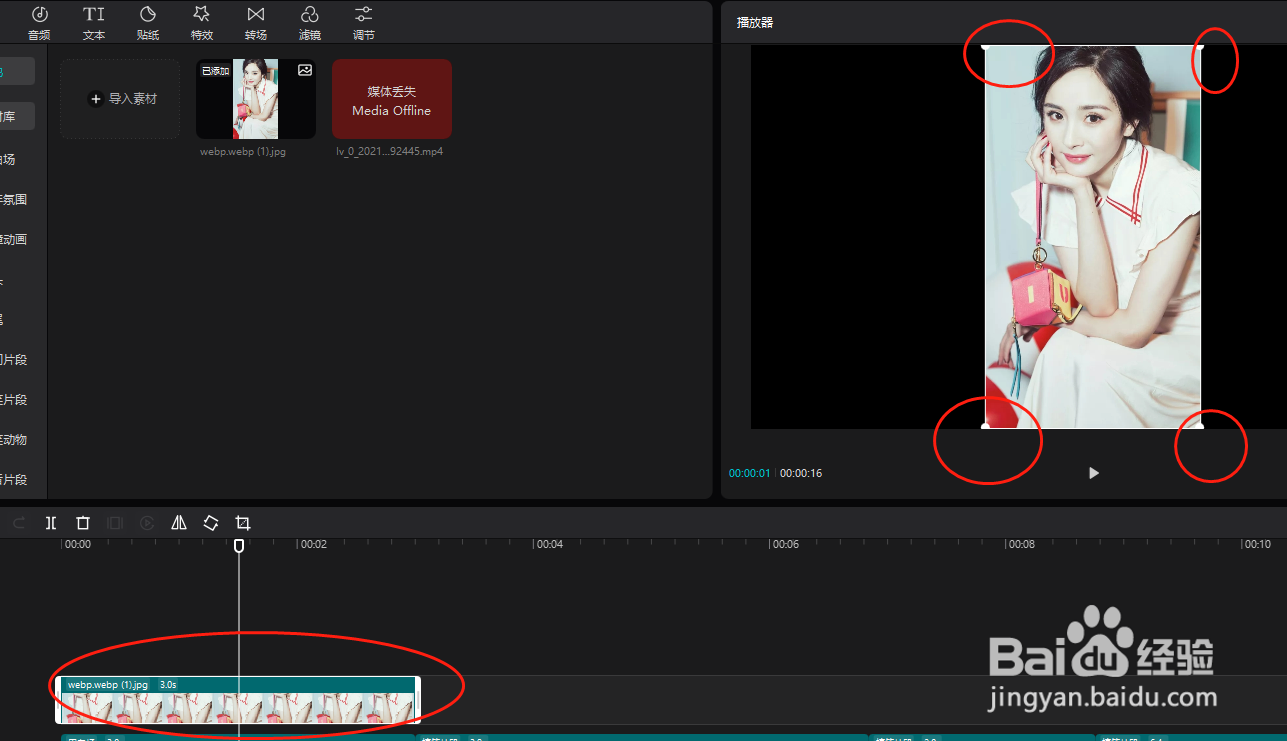Click the 3.0s duration label on the timeline clip
This screenshot has width=1287, height=741.
168,685
